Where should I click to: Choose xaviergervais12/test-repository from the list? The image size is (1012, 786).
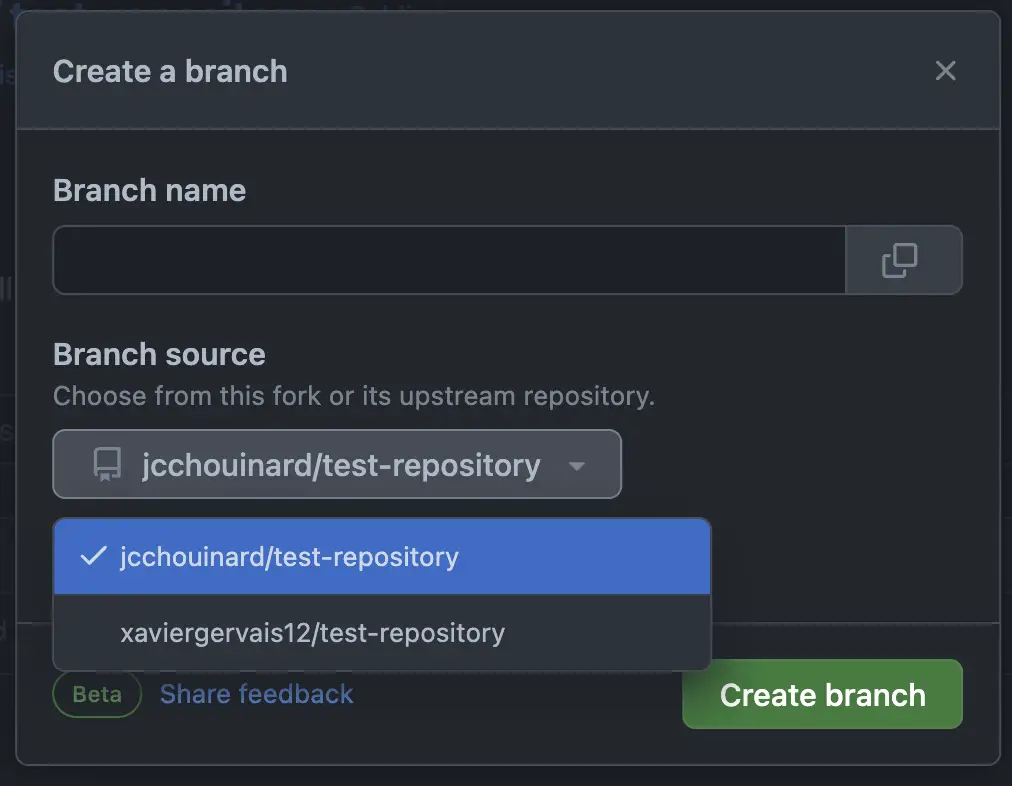click(x=312, y=633)
